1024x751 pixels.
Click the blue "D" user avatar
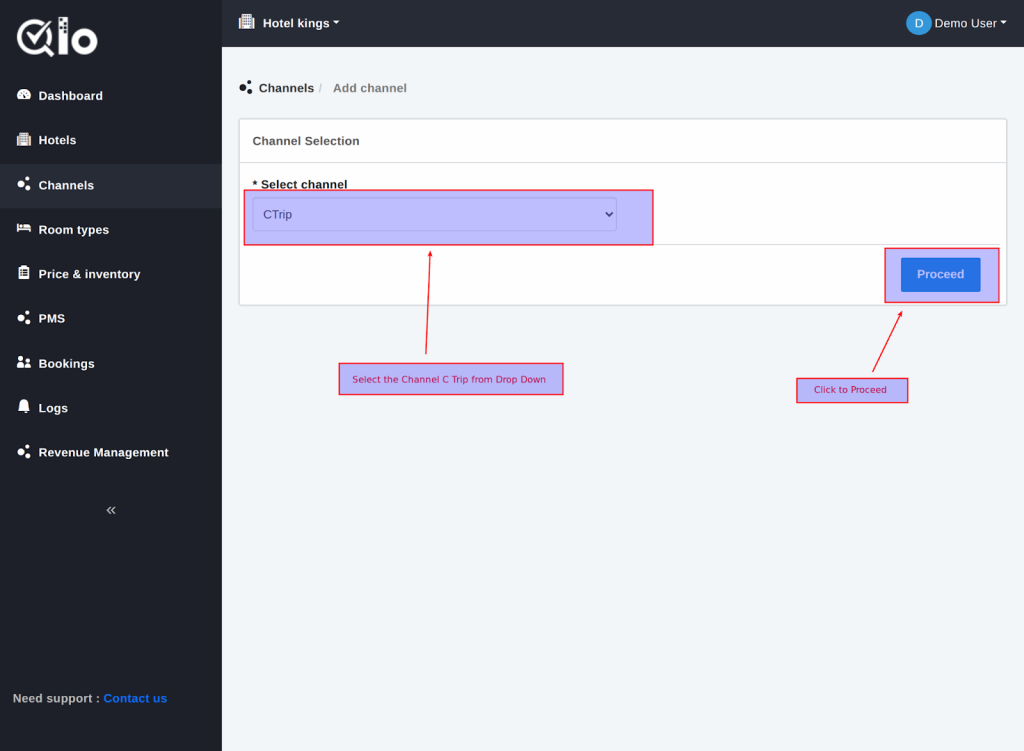[918, 23]
